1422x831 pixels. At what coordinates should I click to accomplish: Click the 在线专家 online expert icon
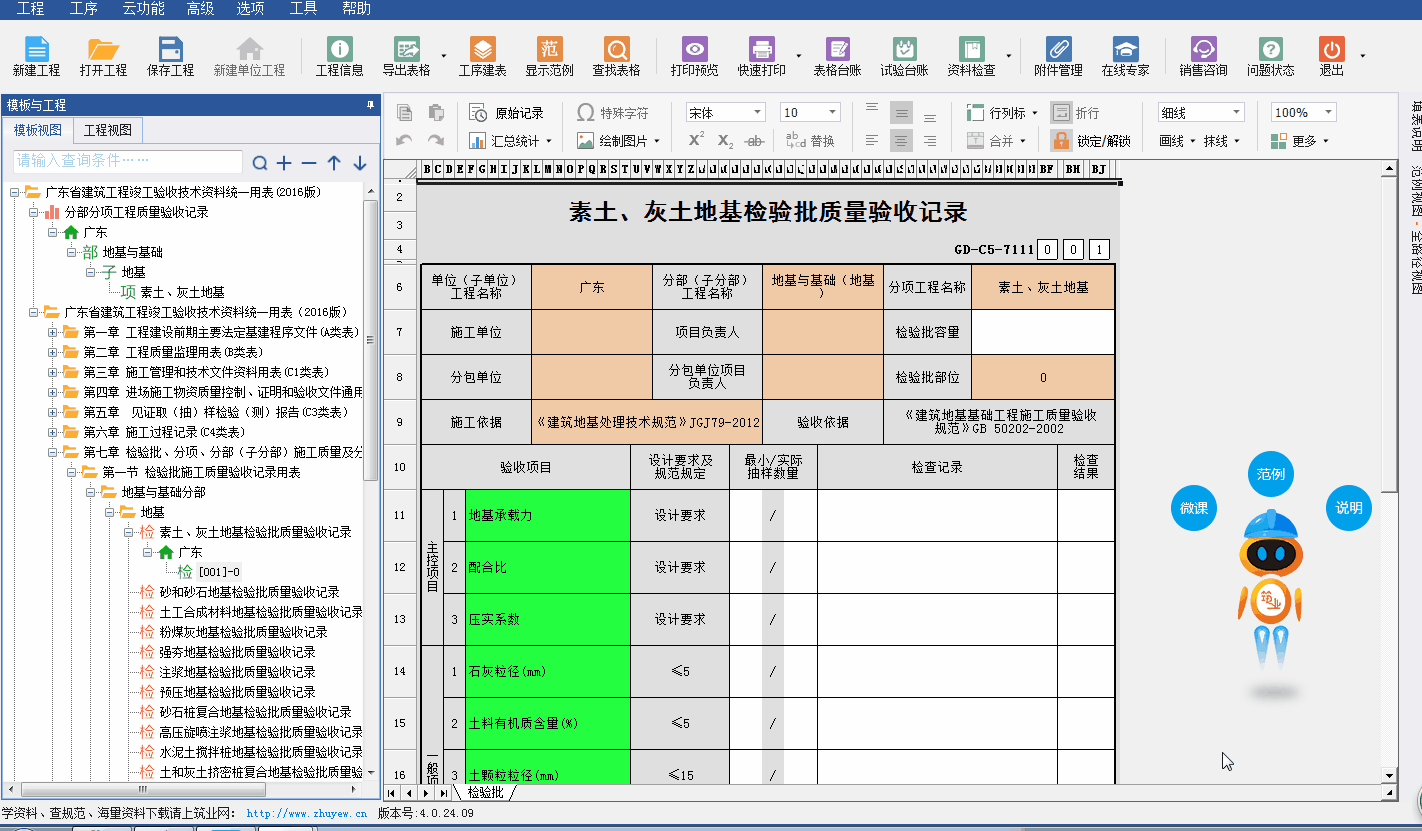(x=1125, y=57)
